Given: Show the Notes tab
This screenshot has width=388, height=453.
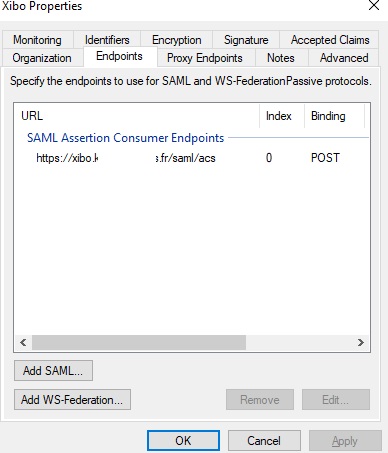Looking at the screenshot, I should (x=281, y=58).
